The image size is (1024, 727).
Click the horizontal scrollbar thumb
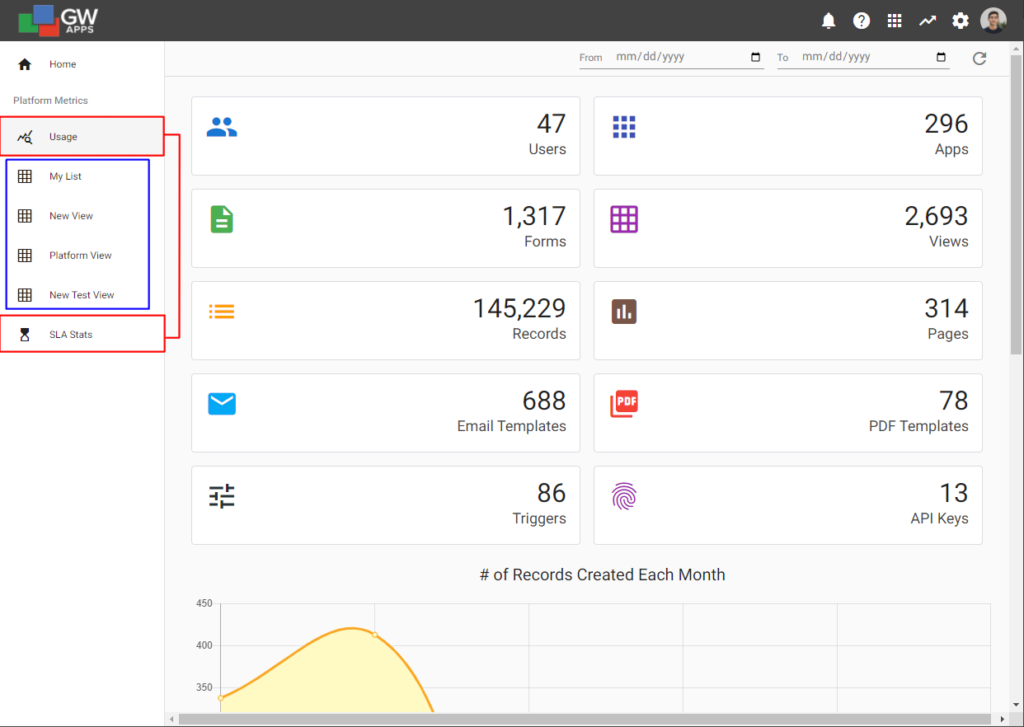tap(584, 719)
